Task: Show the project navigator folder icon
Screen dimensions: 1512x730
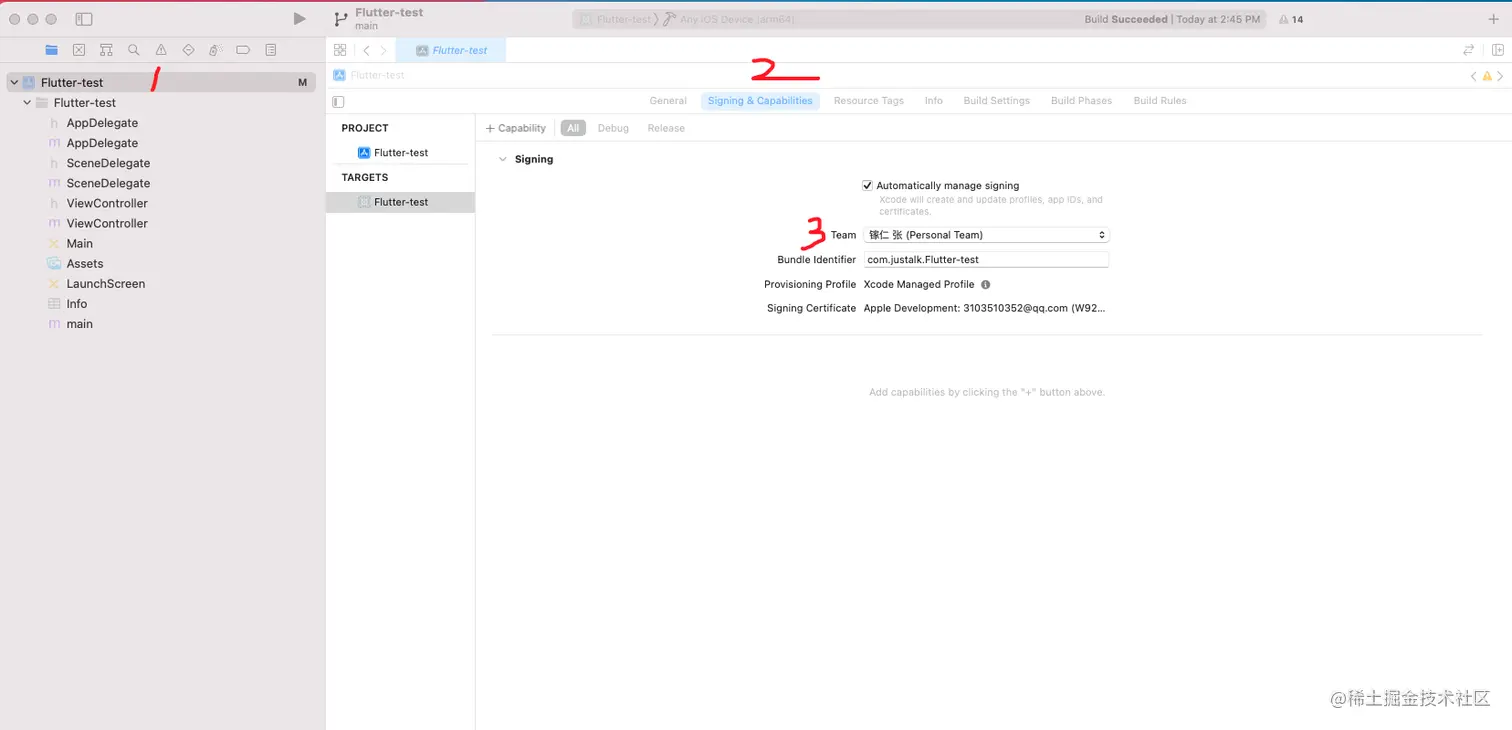Action: [x=52, y=50]
